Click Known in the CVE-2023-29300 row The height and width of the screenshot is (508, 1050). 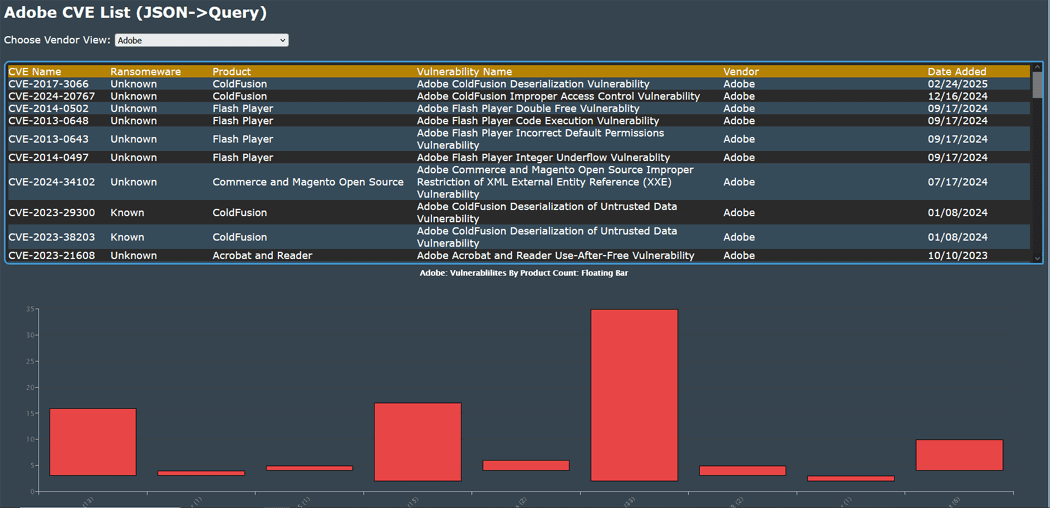[x=127, y=212]
